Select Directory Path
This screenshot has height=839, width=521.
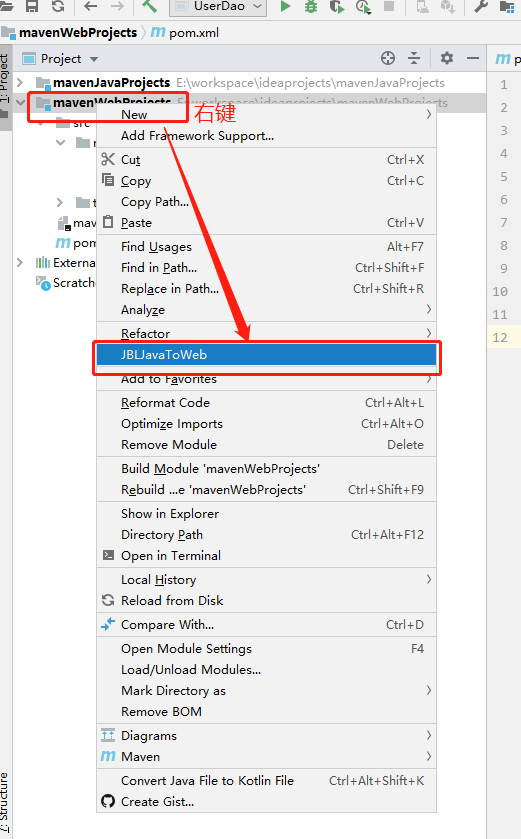(266, 535)
